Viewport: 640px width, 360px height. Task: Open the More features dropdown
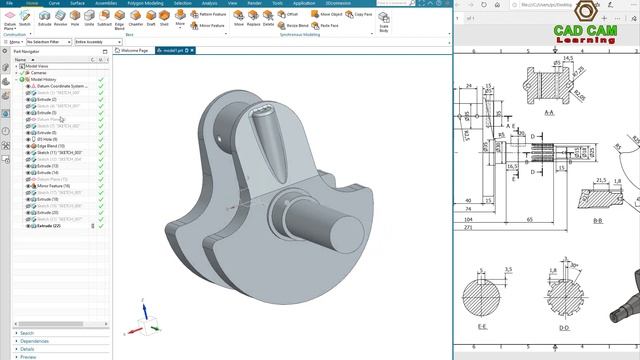(x=180, y=19)
